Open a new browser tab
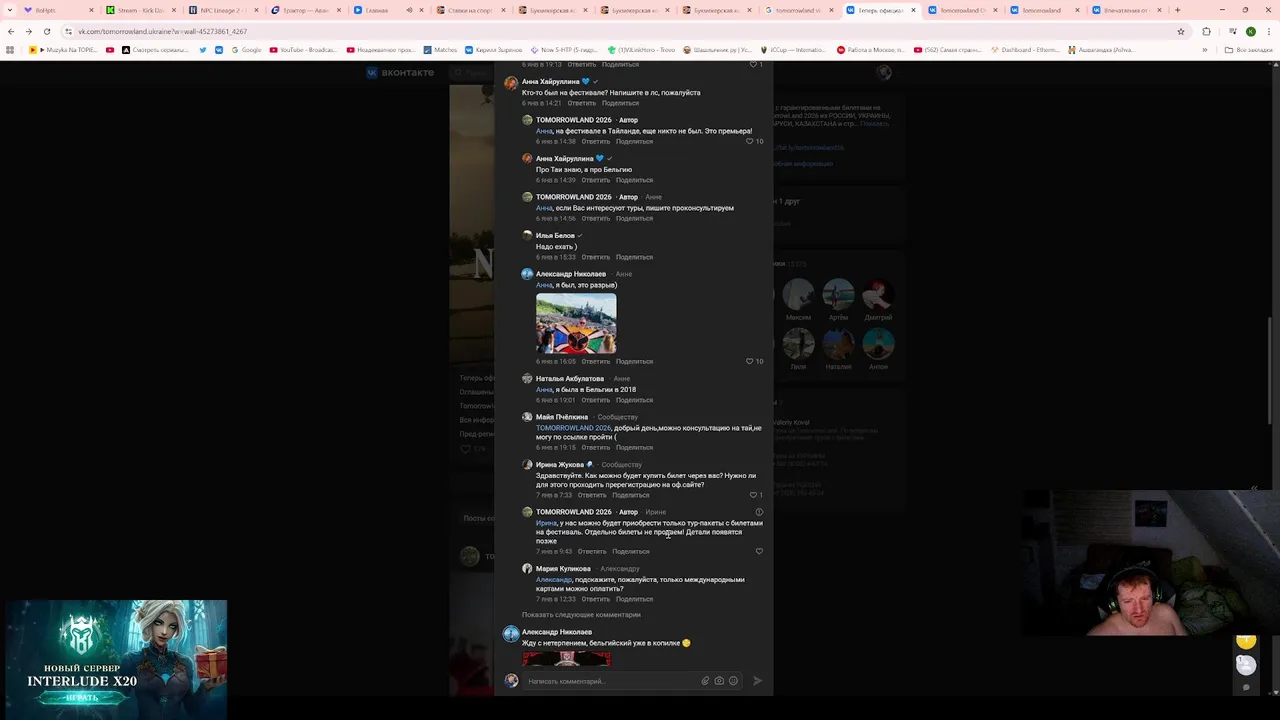 pyautogui.click(x=1177, y=10)
